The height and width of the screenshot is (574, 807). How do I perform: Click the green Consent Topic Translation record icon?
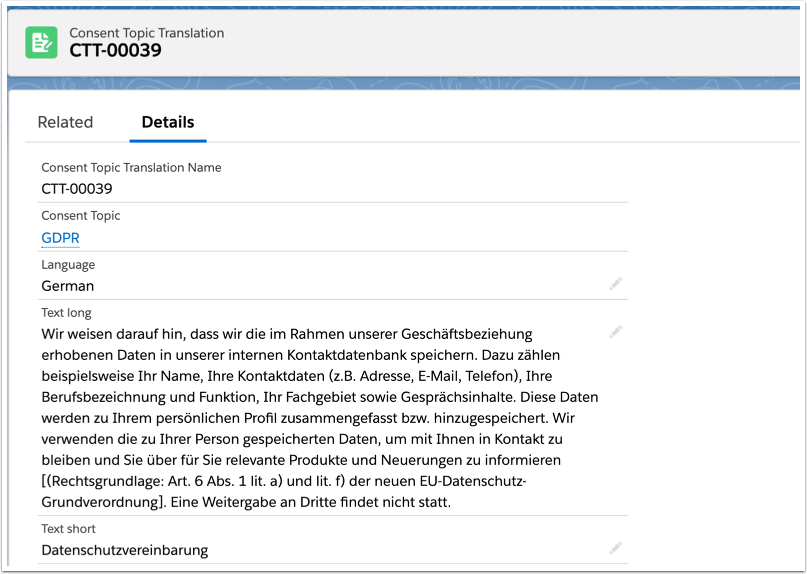(x=41, y=42)
